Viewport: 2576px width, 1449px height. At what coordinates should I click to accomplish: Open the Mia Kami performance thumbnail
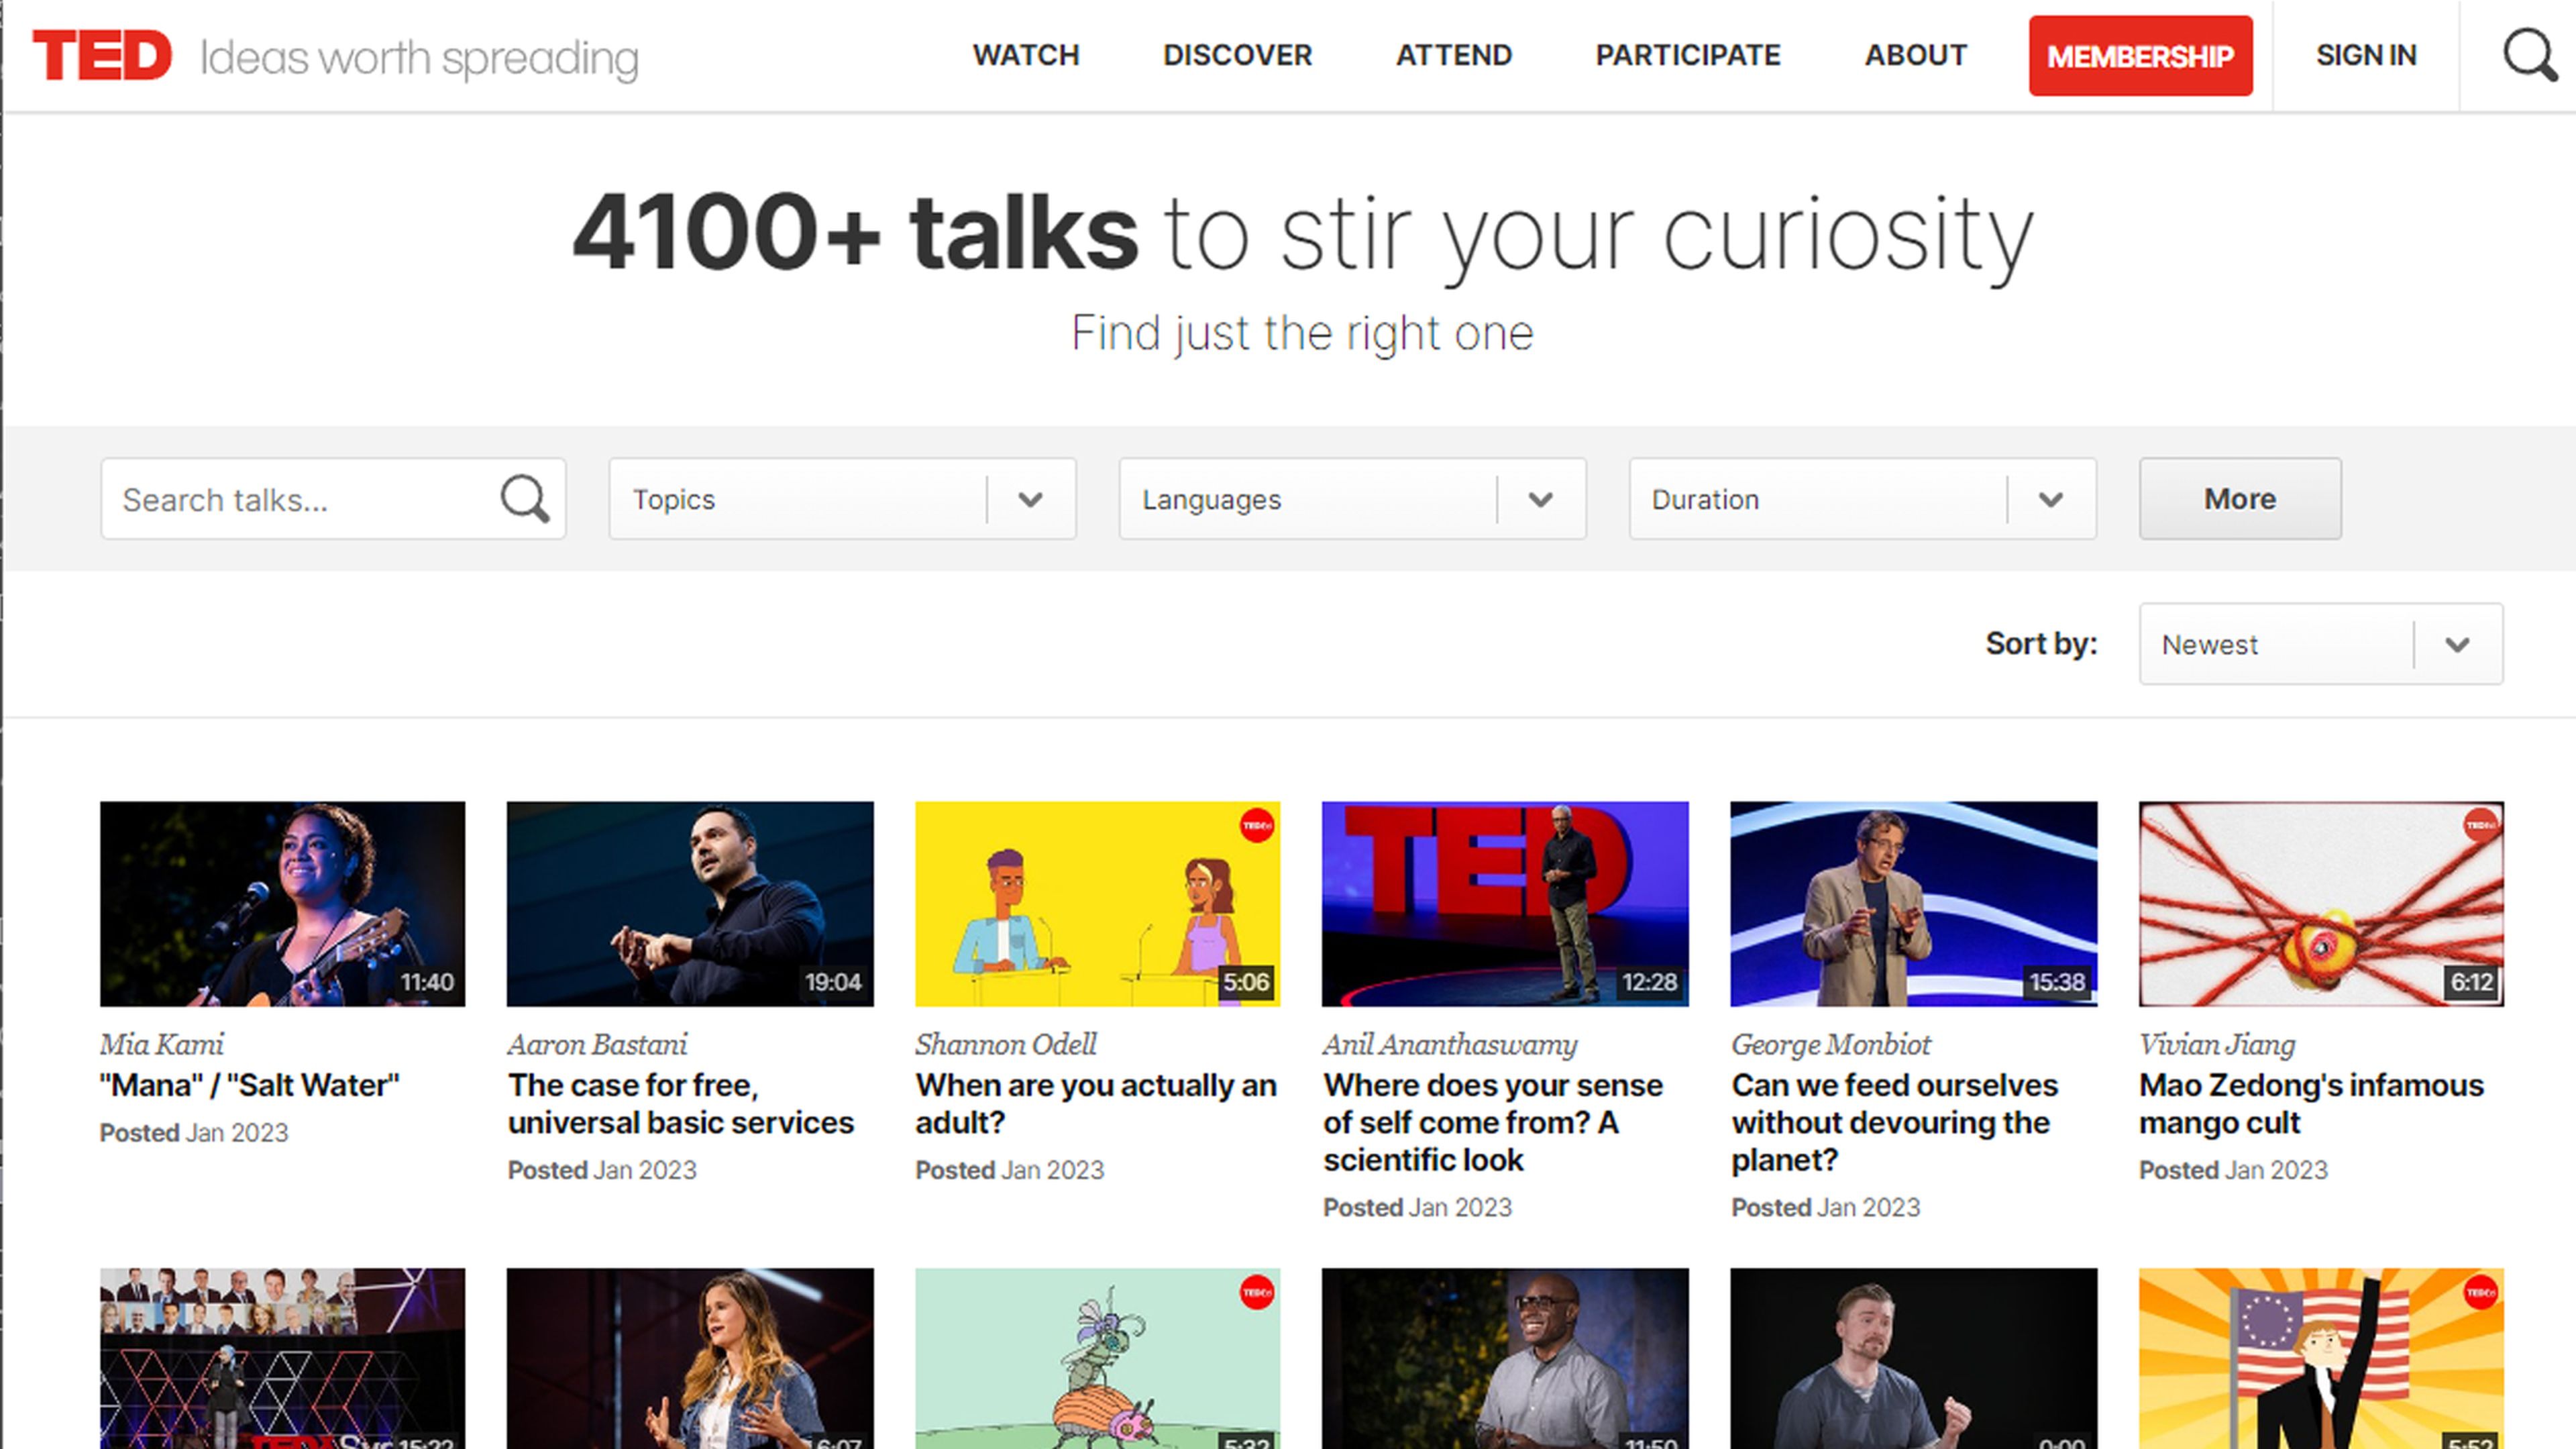[282, 903]
